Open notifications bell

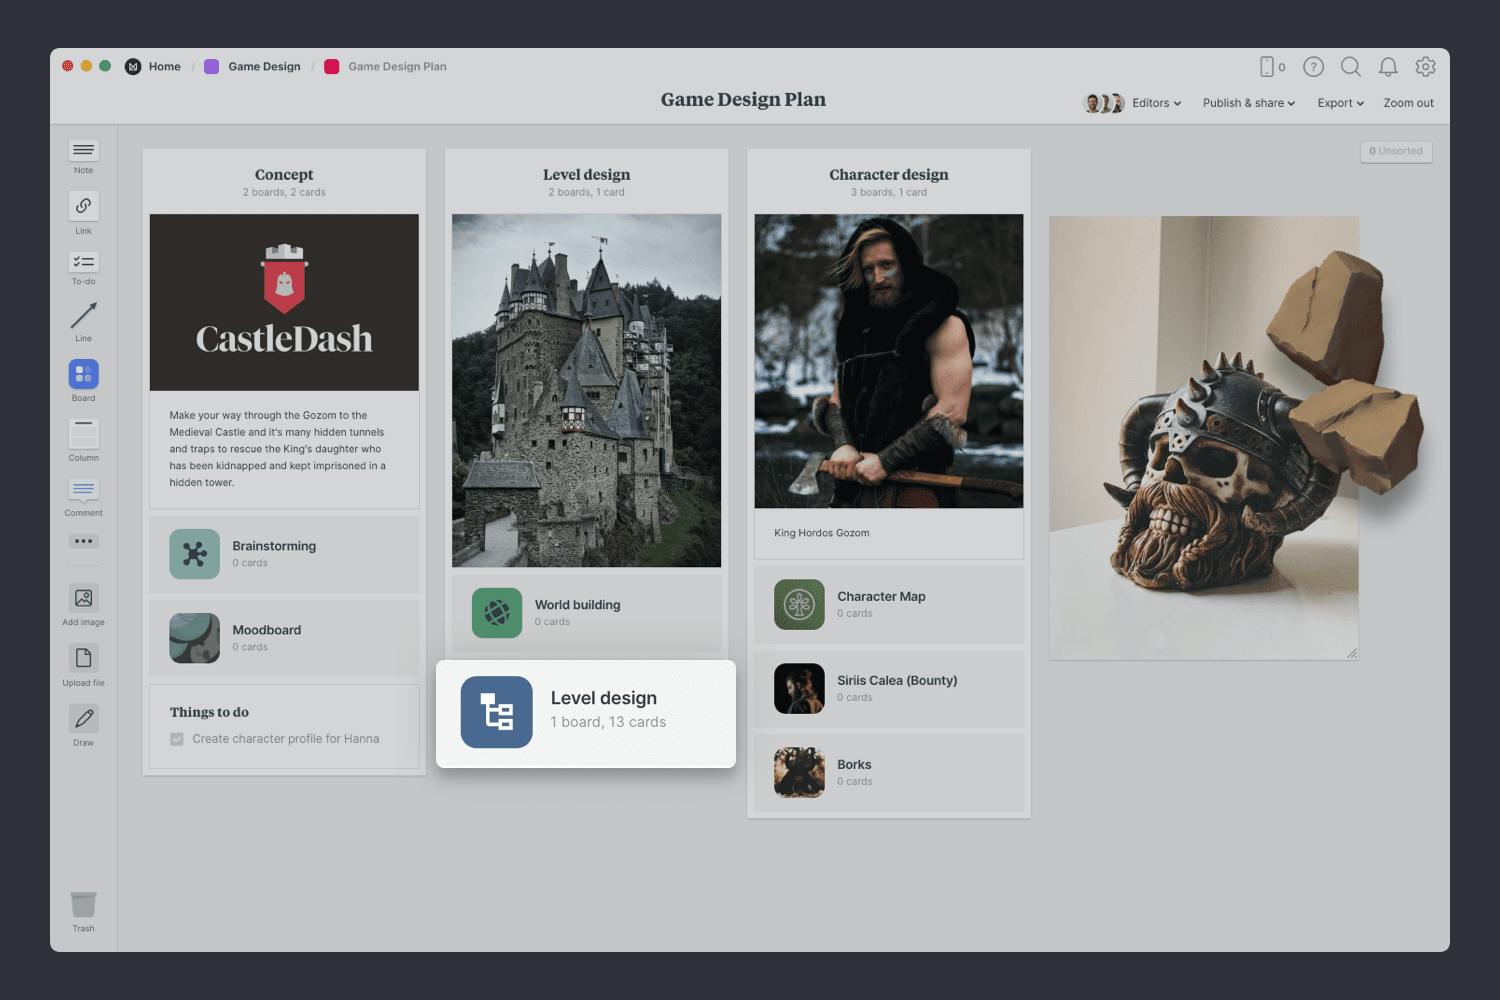point(1388,67)
